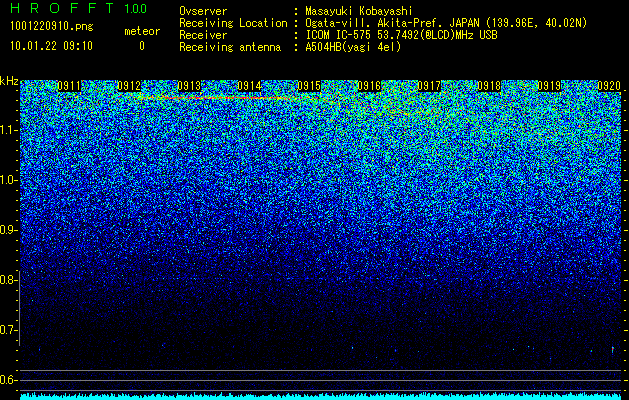This screenshot has width=629, height=400.
Task: Click the 1.0 frequency axis label
Action: pos(9,180)
